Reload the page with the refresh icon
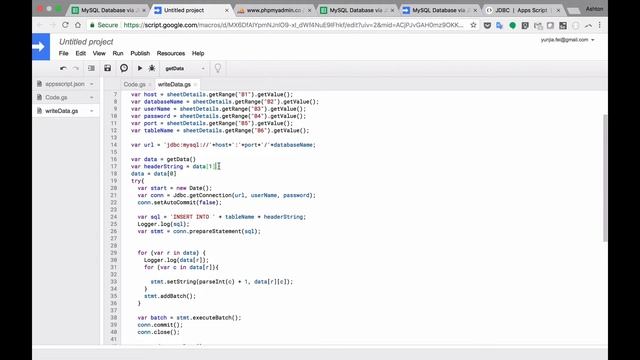This screenshot has height=360, width=640. (65, 25)
